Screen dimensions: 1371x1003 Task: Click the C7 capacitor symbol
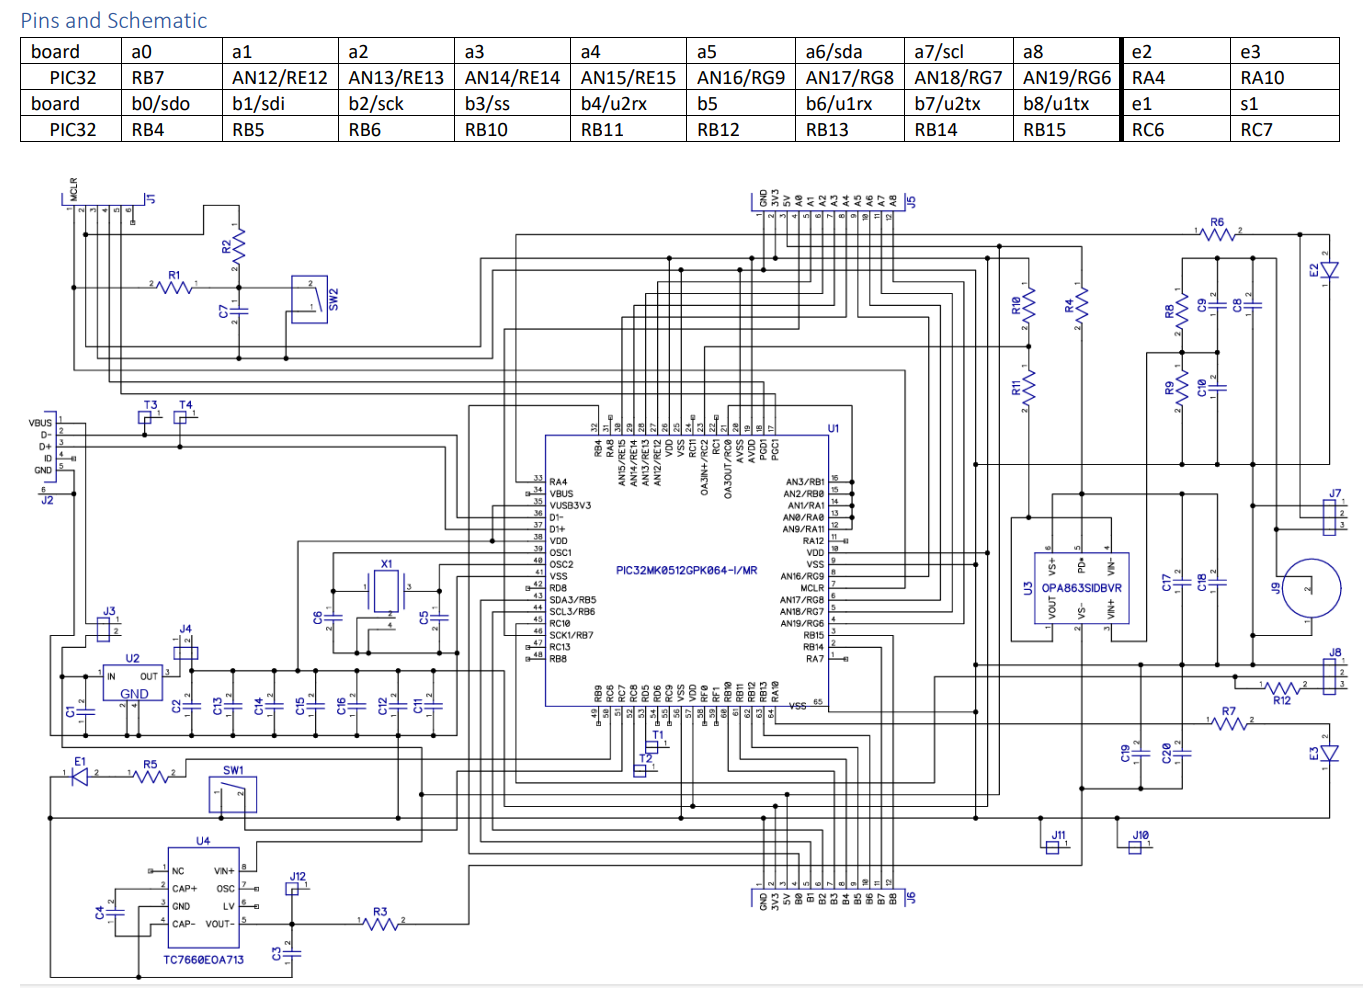point(238,311)
